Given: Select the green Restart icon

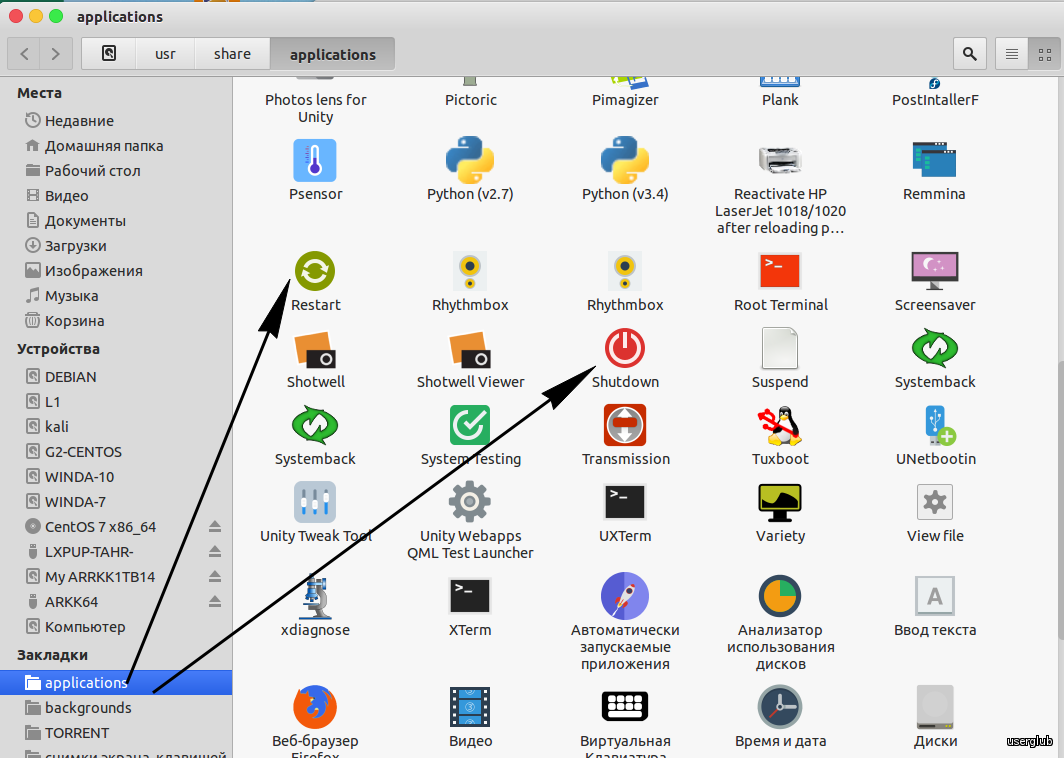Looking at the screenshot, I should [315, 271].
